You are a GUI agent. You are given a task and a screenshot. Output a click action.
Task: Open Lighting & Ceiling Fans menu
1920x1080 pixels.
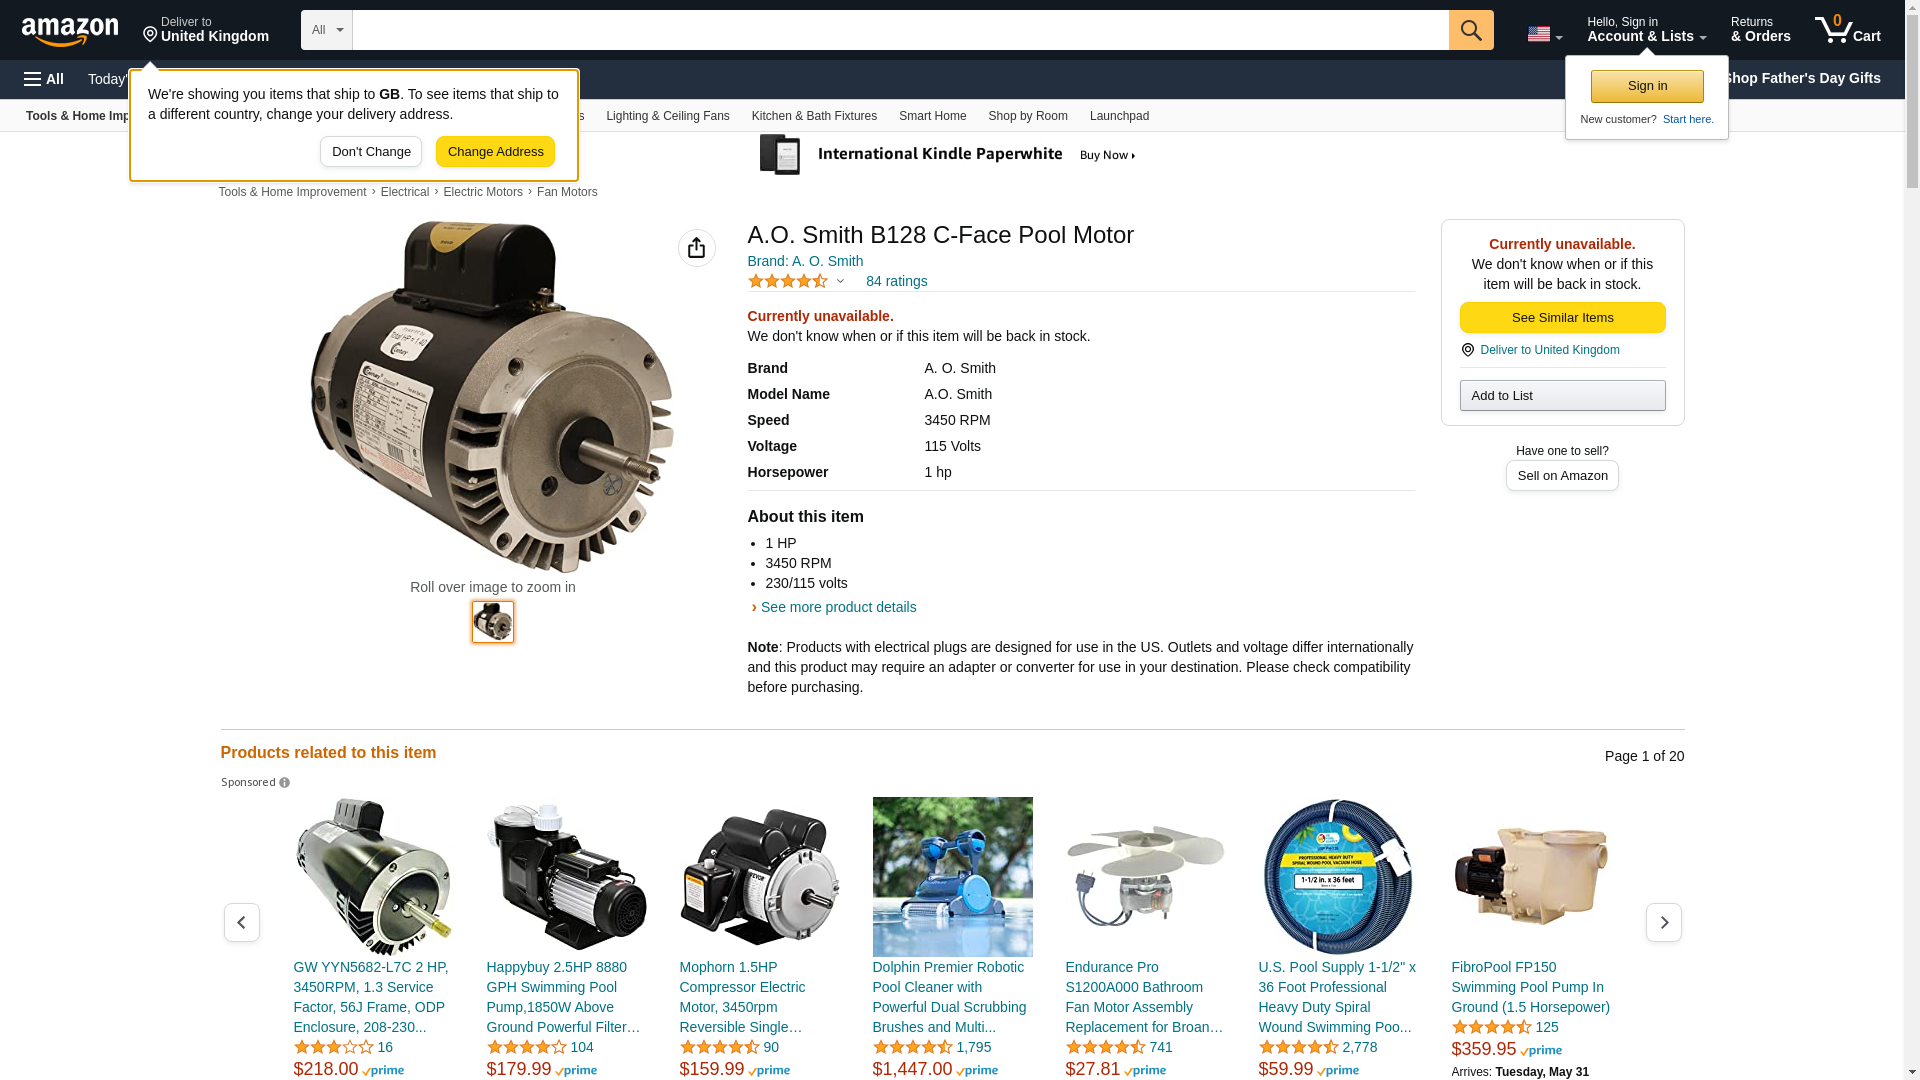pyautogui.click(x=668, y=116)
